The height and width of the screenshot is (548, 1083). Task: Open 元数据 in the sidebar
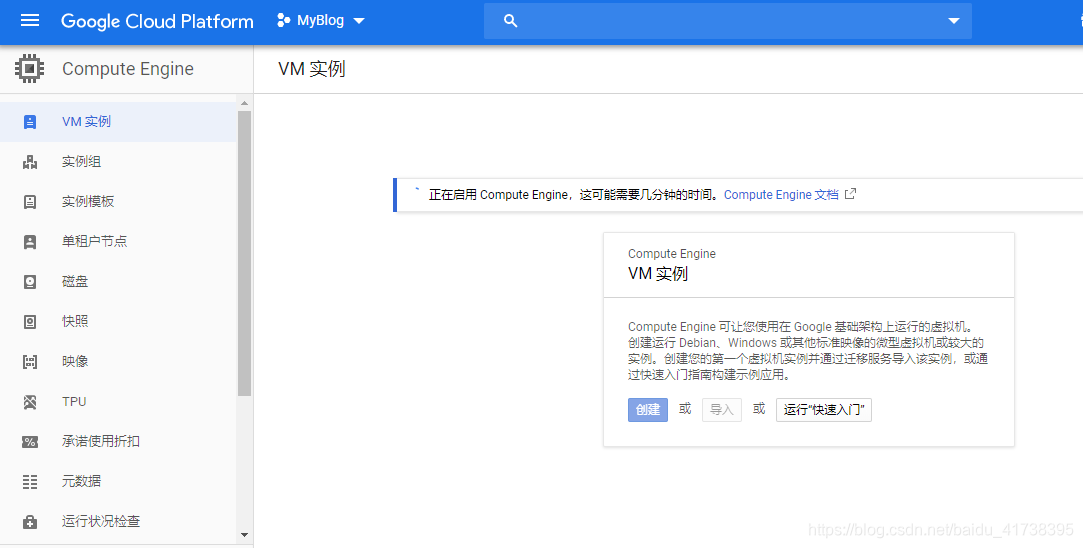coord(118,482)
